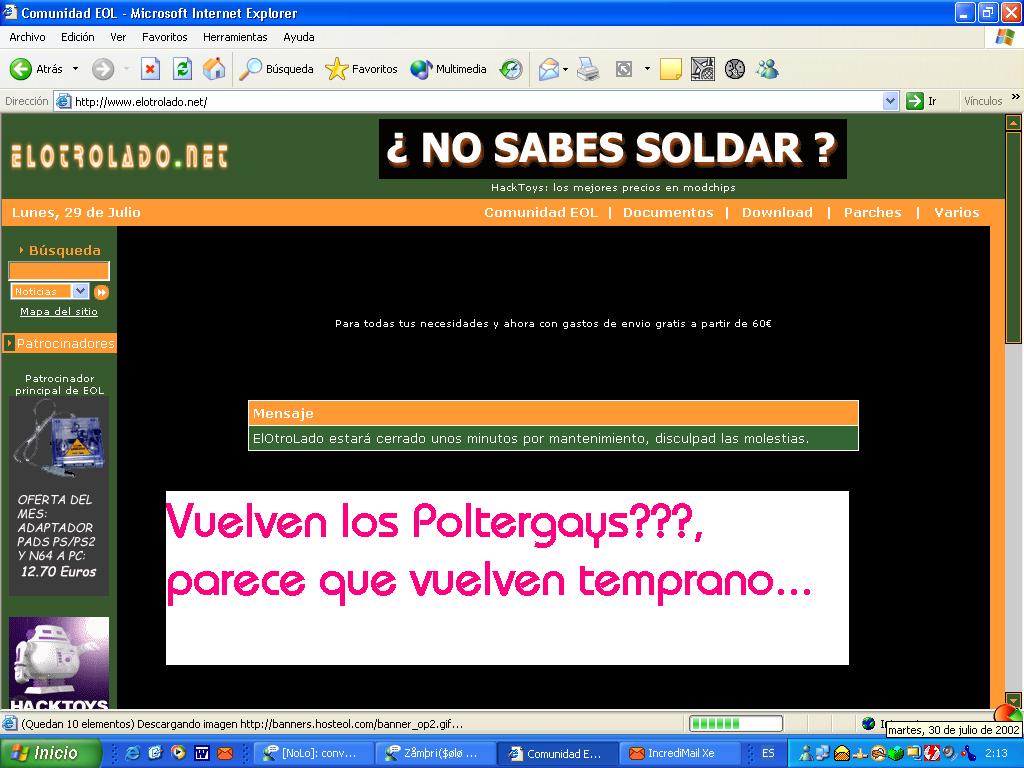Open the Edición menu

tap(78, 37)
